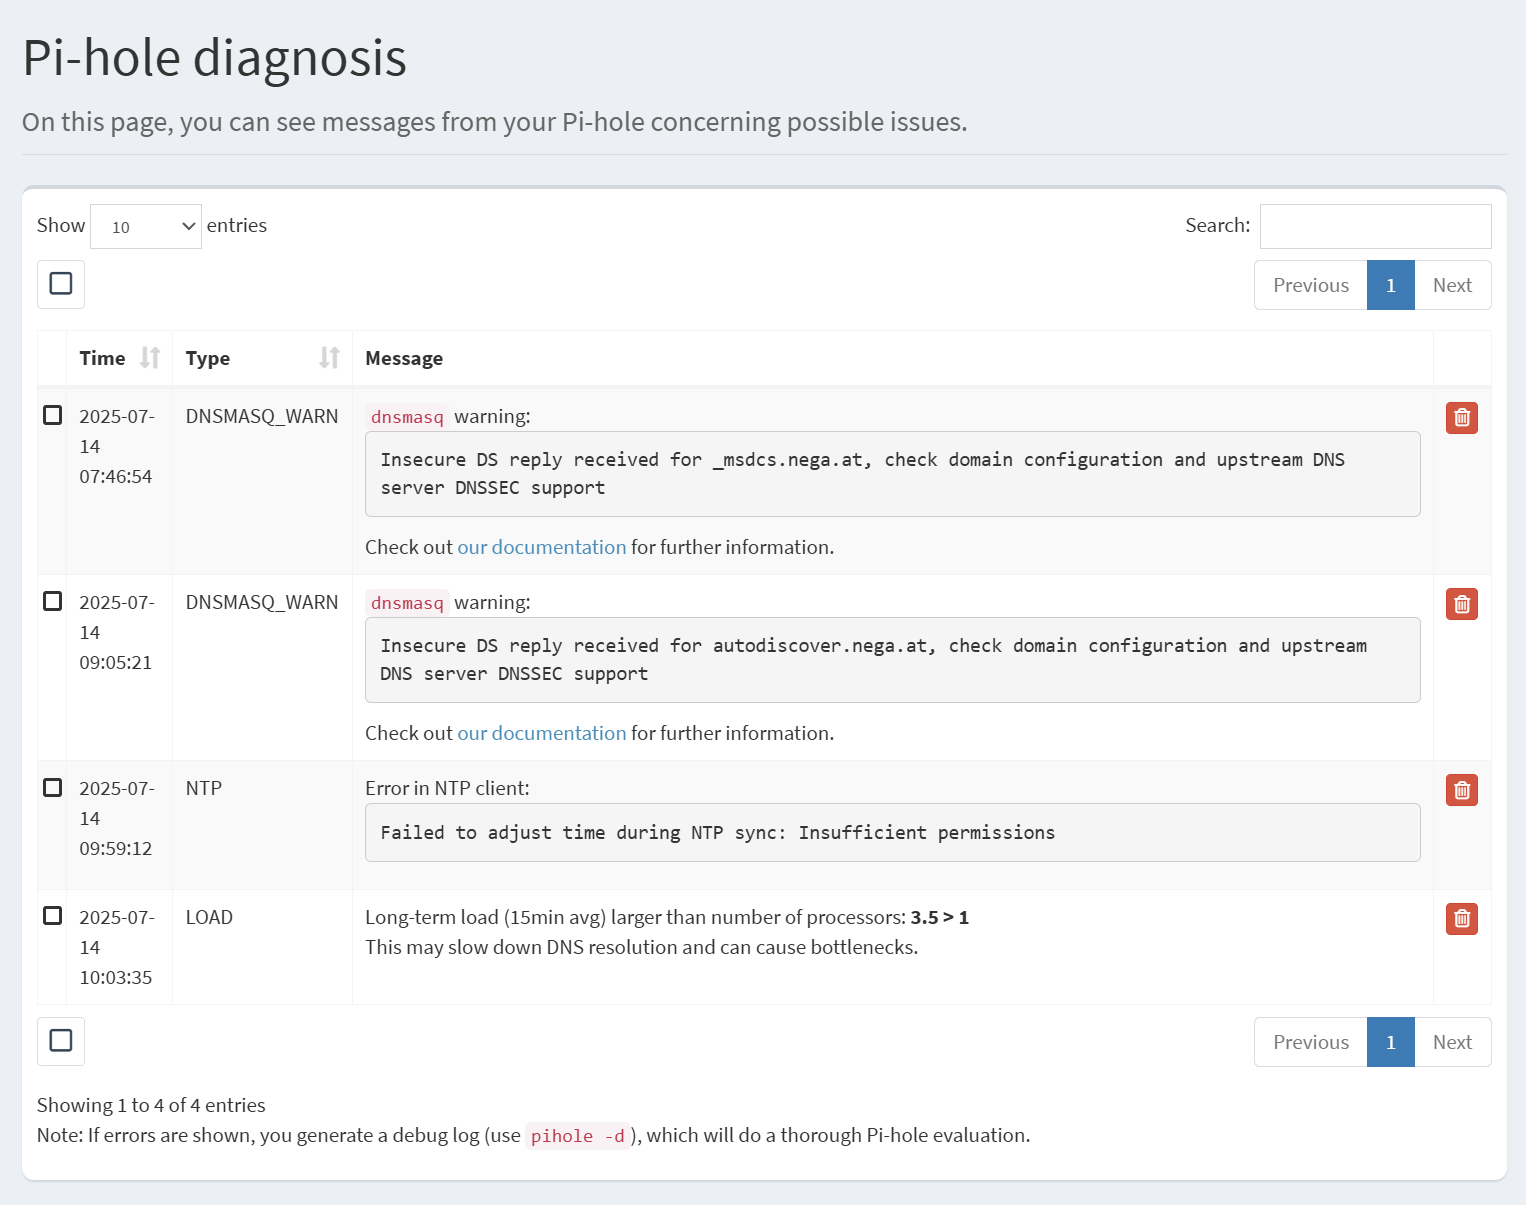The image size is (1526, 1205).
Task: Tick the bottom select-all checkbox
Action: (61, 1041)
